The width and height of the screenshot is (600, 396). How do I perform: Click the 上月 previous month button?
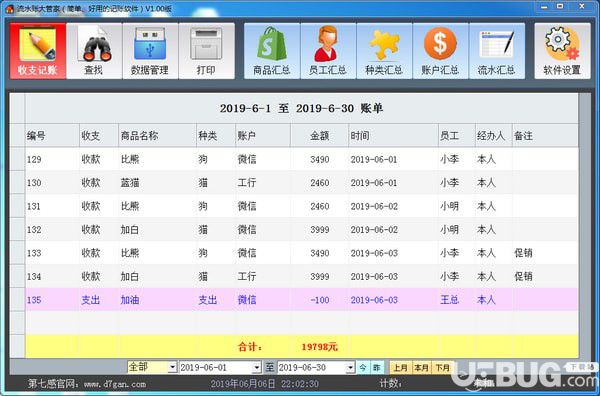(x=401, y=368)
